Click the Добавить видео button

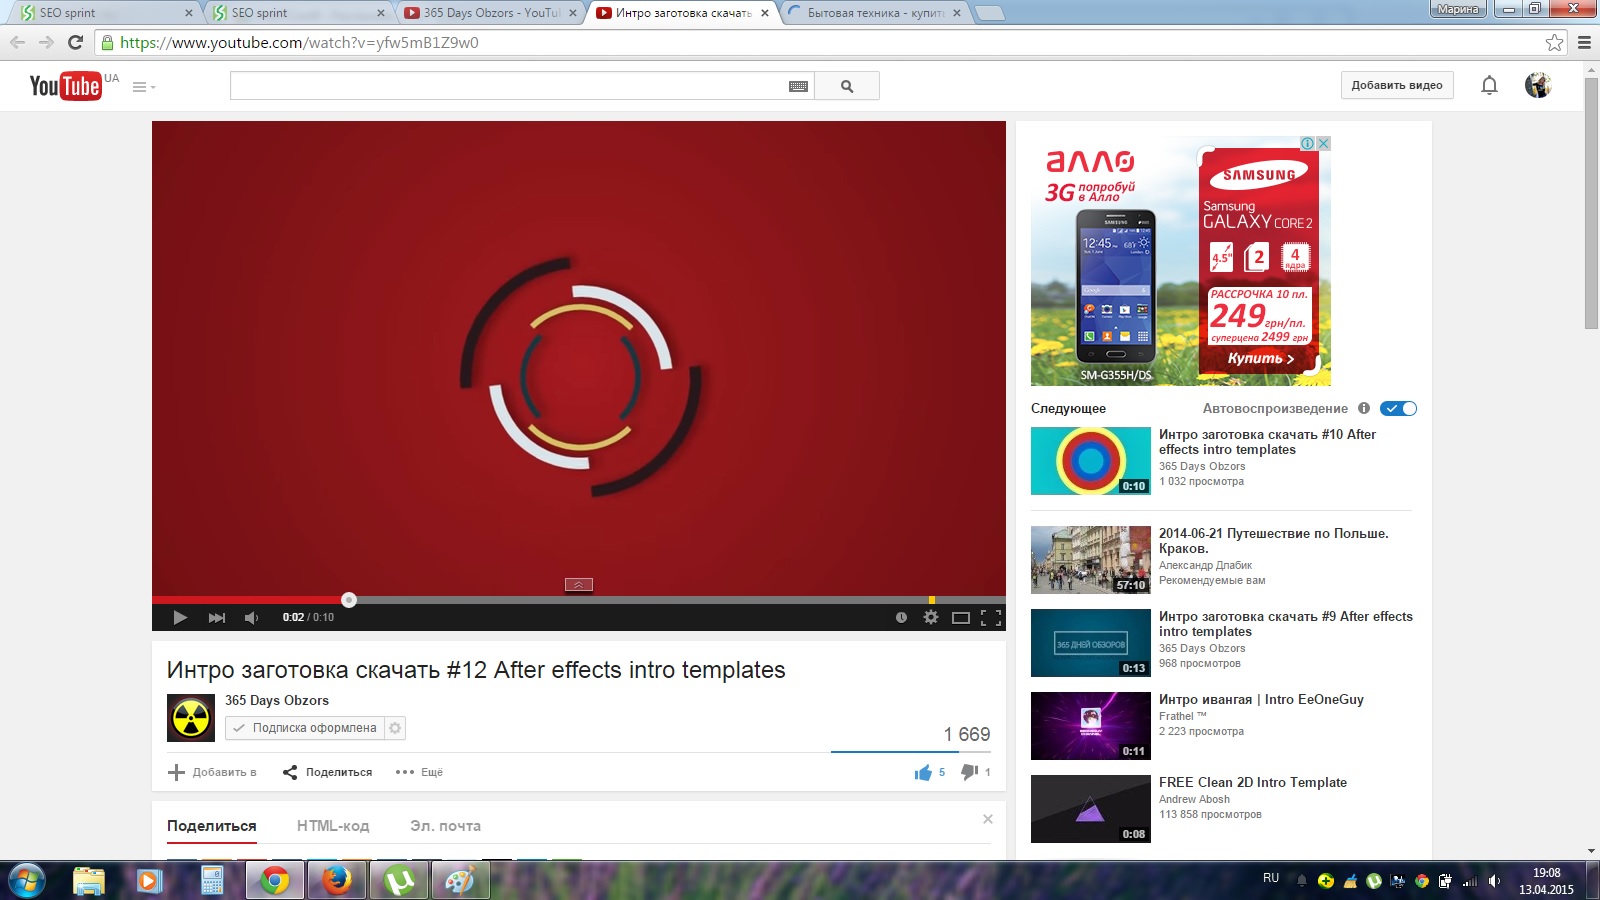click(x=1397, y=85)
